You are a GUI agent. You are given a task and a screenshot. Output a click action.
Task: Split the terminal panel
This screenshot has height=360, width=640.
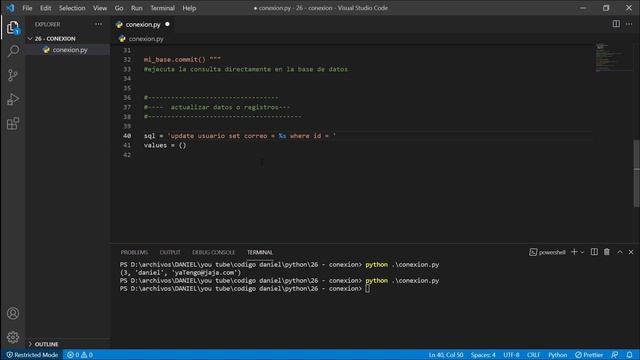tap(594, 252)
